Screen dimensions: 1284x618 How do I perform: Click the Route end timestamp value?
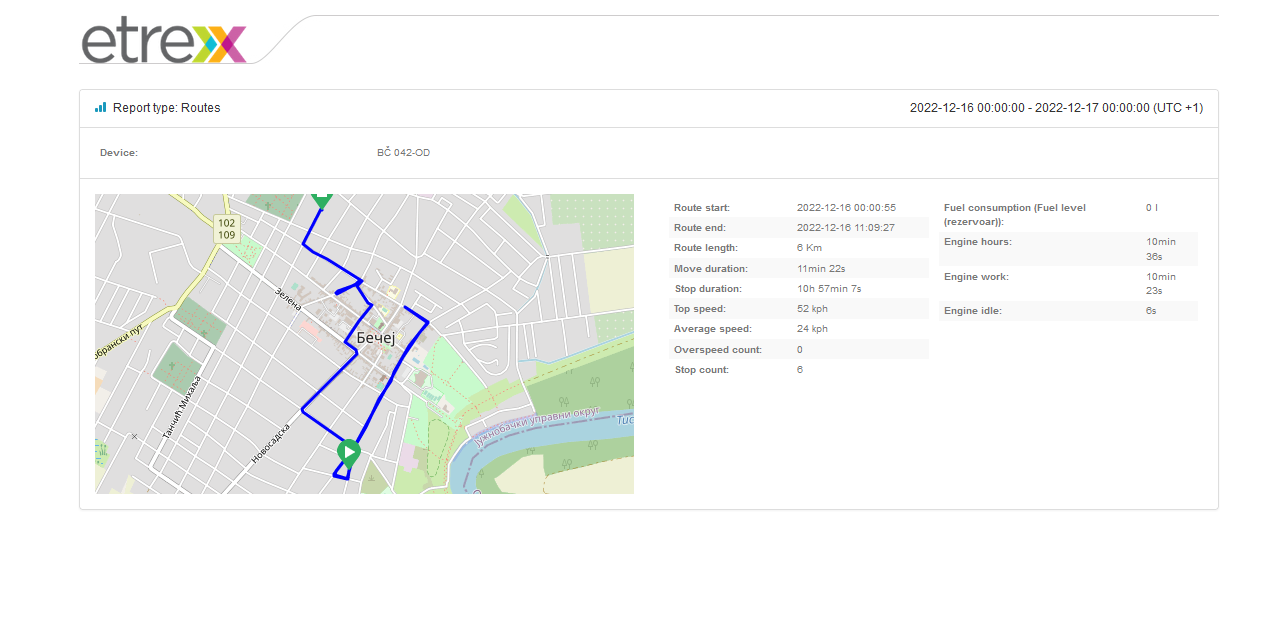pos(846,228)
